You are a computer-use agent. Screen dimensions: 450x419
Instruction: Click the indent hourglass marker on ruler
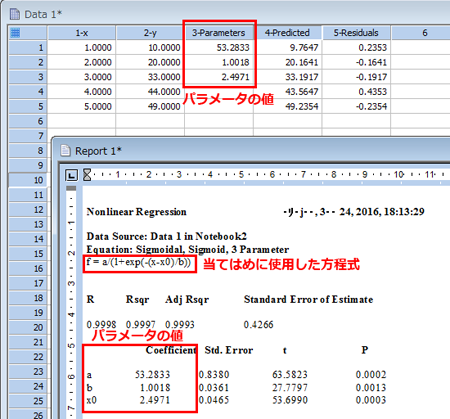tap(87, 174)
